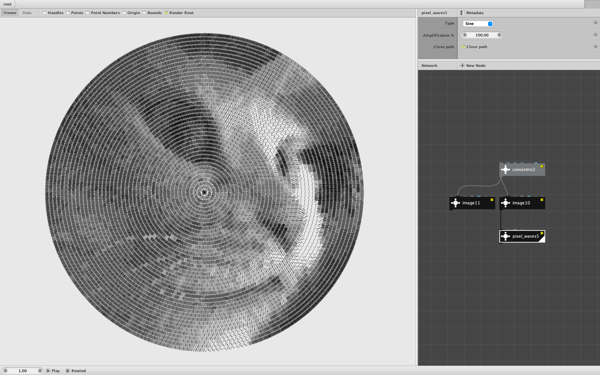Increase frame number with right stepper
This screenshot has width=600, height=375.
pos(40,371)
